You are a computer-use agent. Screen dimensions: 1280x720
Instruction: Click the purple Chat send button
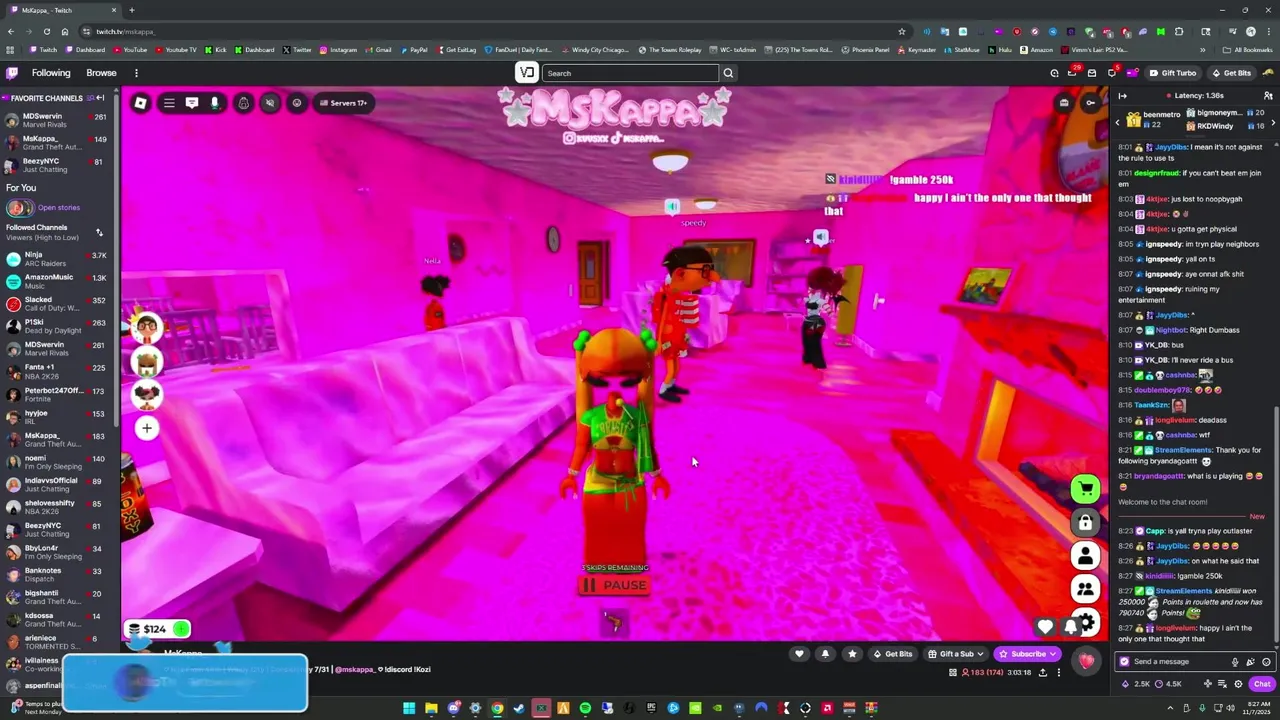(1262, 684)
